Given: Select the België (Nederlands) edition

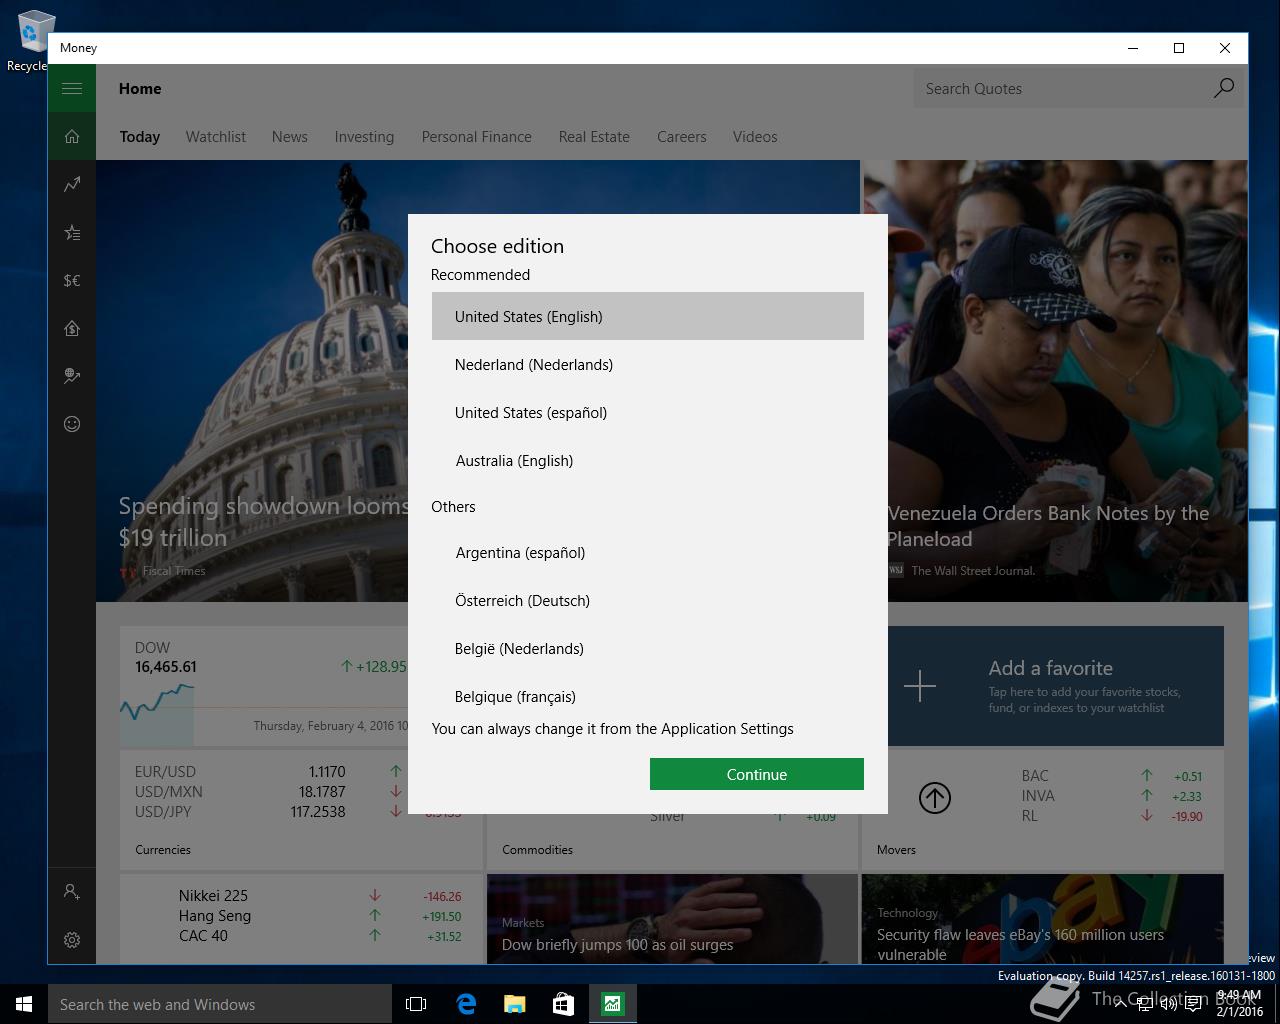Looking at the screenshot, I should (648, 648).
